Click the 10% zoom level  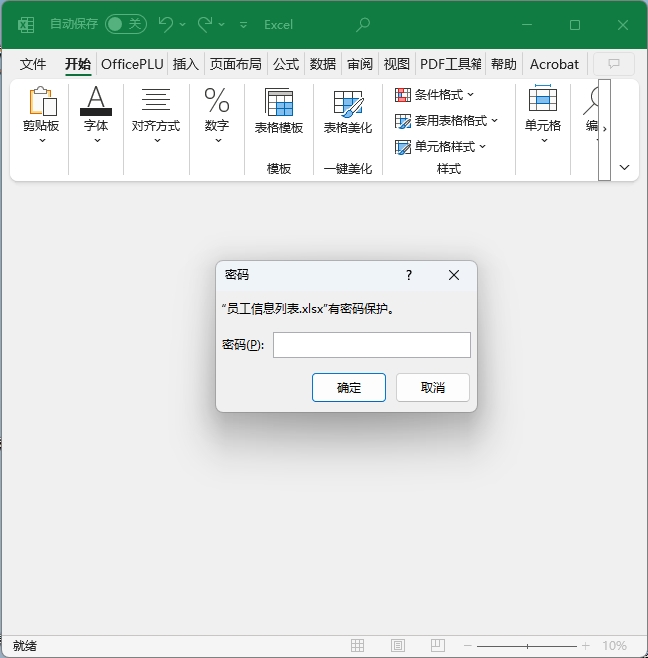coord(614,645)
